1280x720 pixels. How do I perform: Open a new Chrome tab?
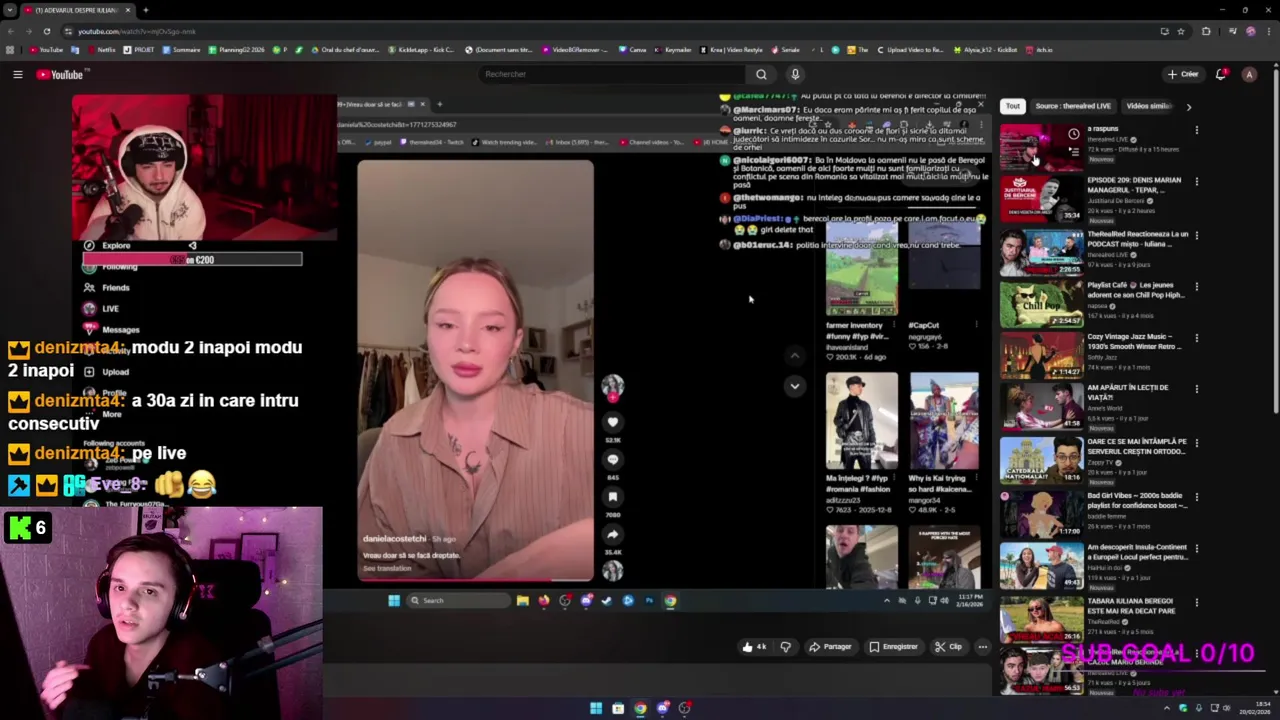(145, 10)
